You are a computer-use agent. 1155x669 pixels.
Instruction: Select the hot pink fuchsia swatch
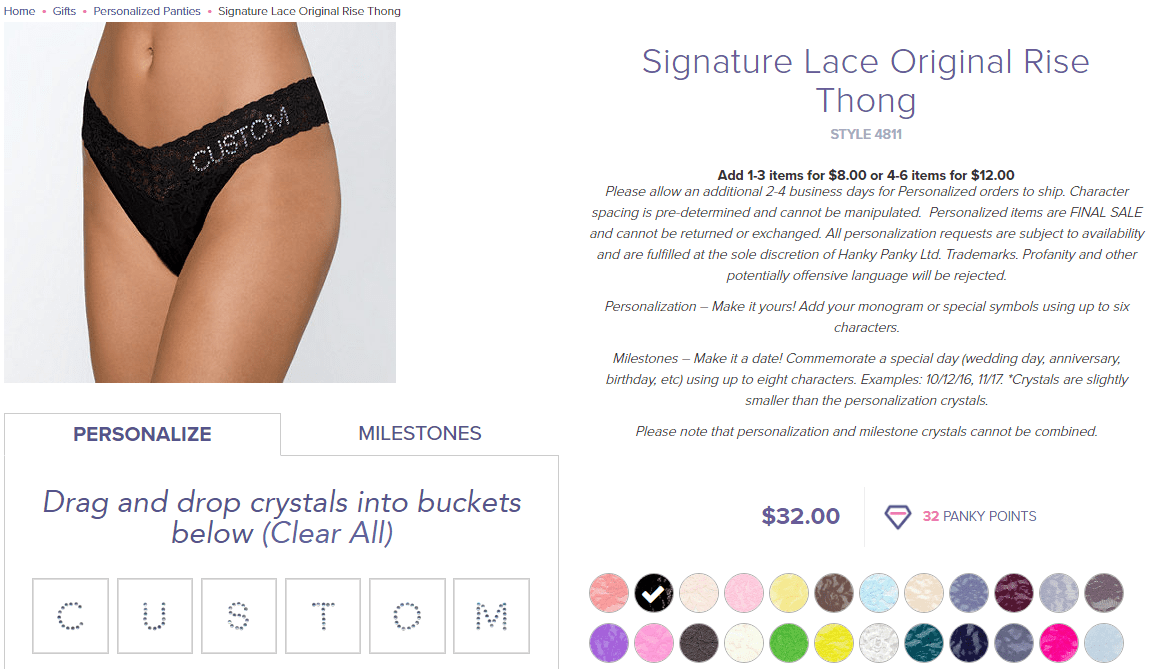coord(1059,642)
